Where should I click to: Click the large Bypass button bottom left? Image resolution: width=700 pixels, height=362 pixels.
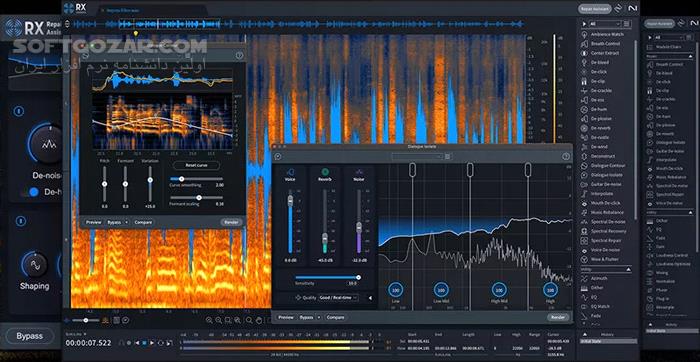(x=30, y=336)
